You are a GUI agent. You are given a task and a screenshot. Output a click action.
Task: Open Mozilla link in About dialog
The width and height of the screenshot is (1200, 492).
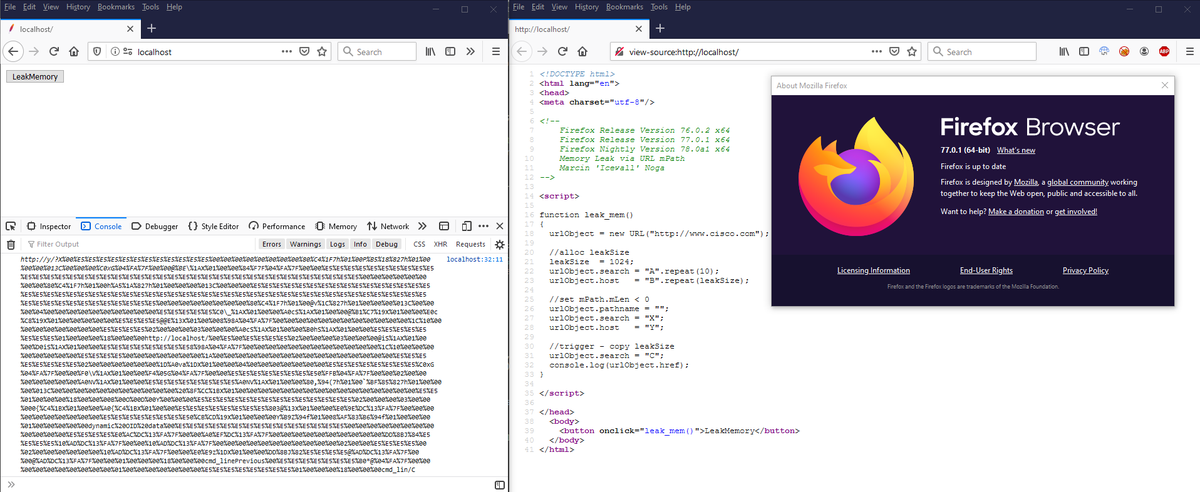(x=1024, y=182)
